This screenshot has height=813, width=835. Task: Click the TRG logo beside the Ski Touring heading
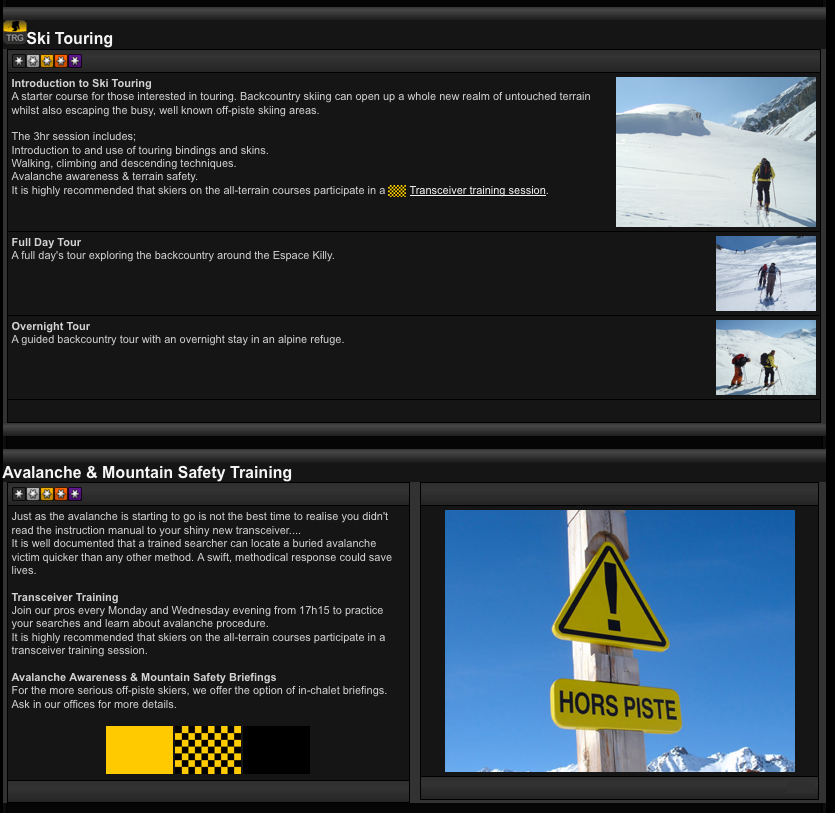click(x=15, y=32)
